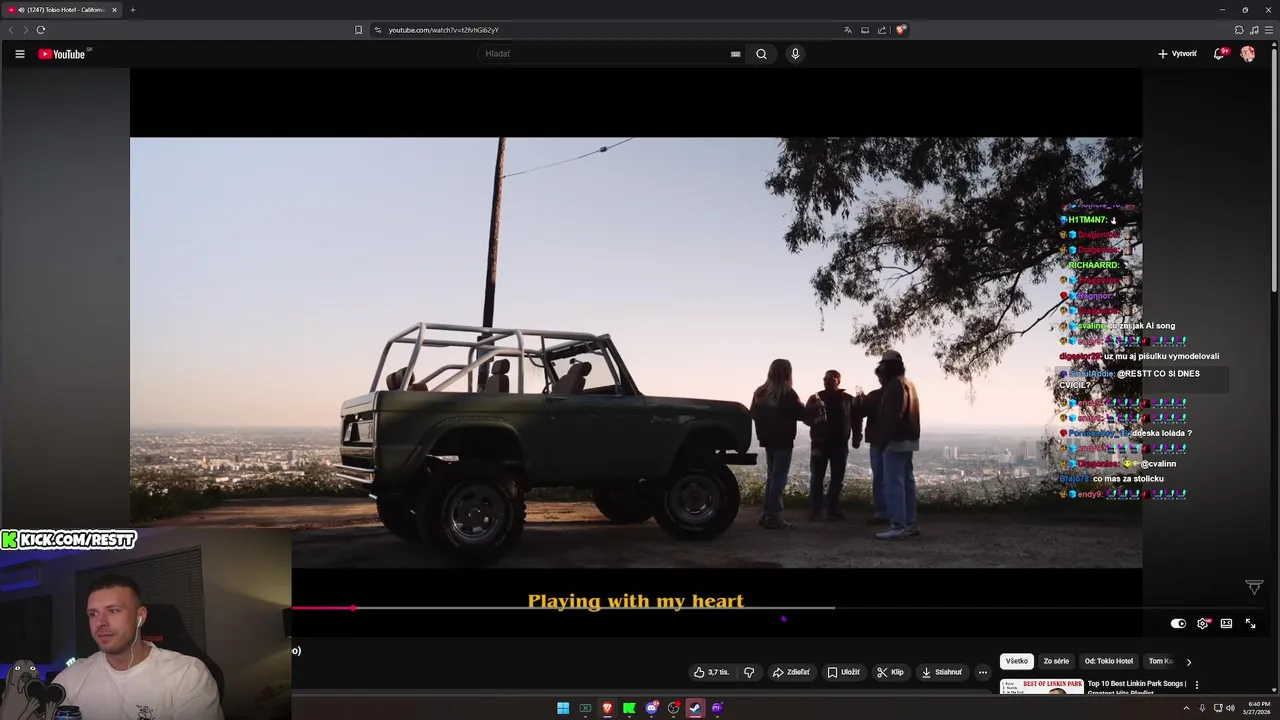
Task: Open the on-screen keyboard icon in search box
Action: [x=735, y=54]
